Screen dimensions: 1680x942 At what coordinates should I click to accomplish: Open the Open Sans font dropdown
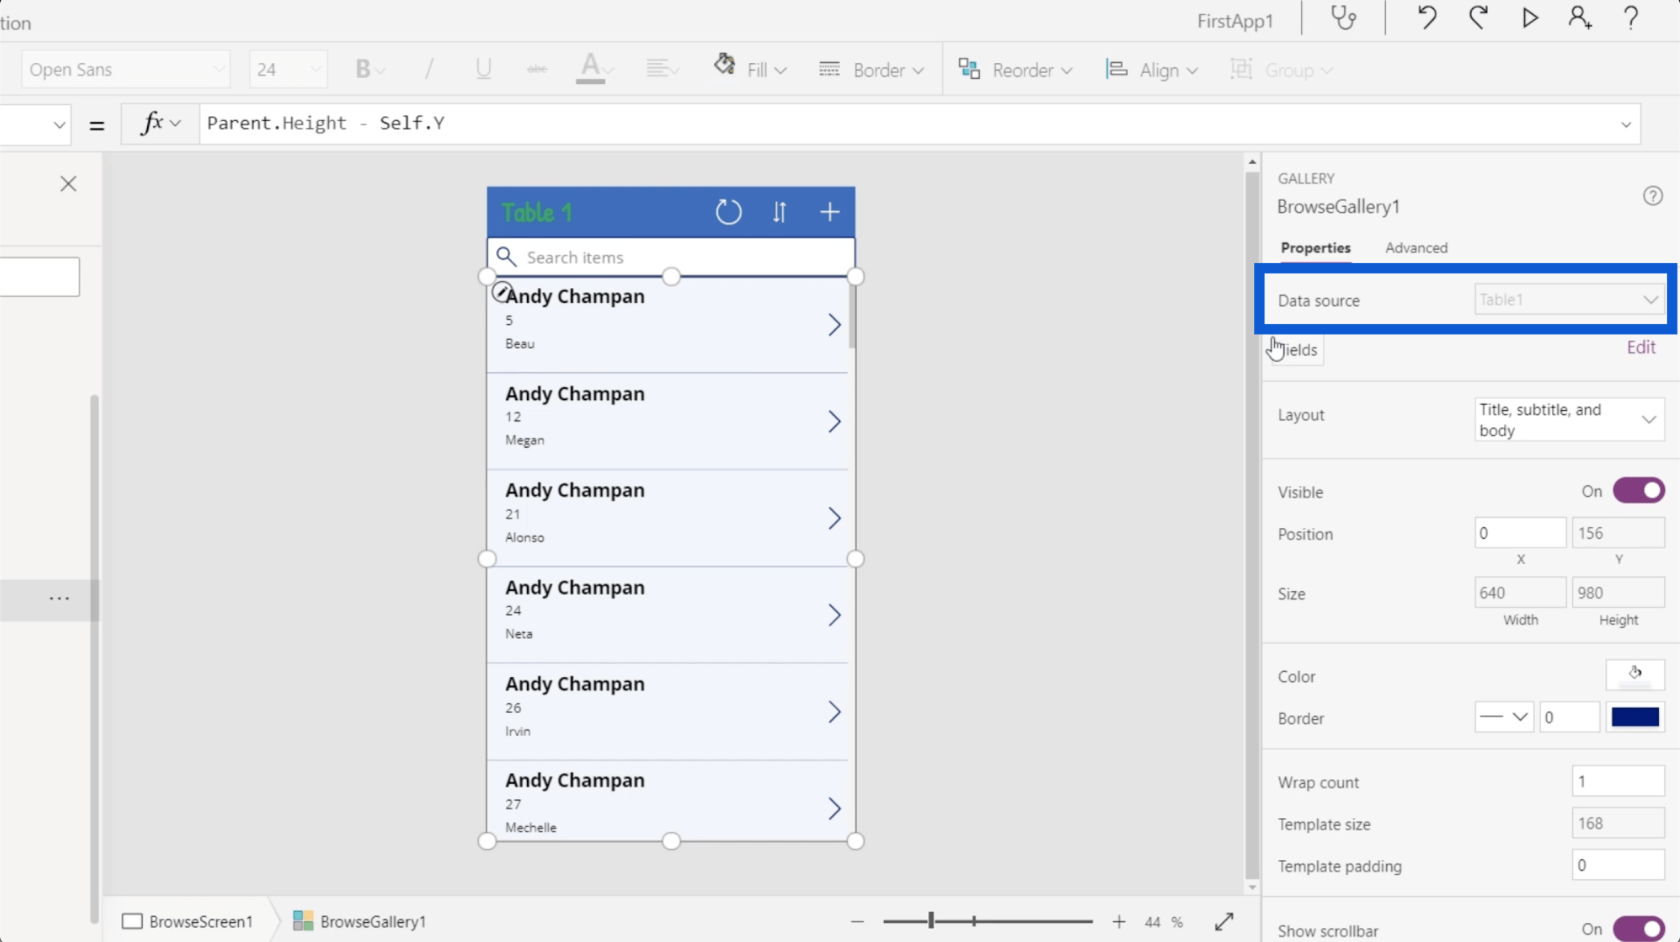(x=125, y=69)
